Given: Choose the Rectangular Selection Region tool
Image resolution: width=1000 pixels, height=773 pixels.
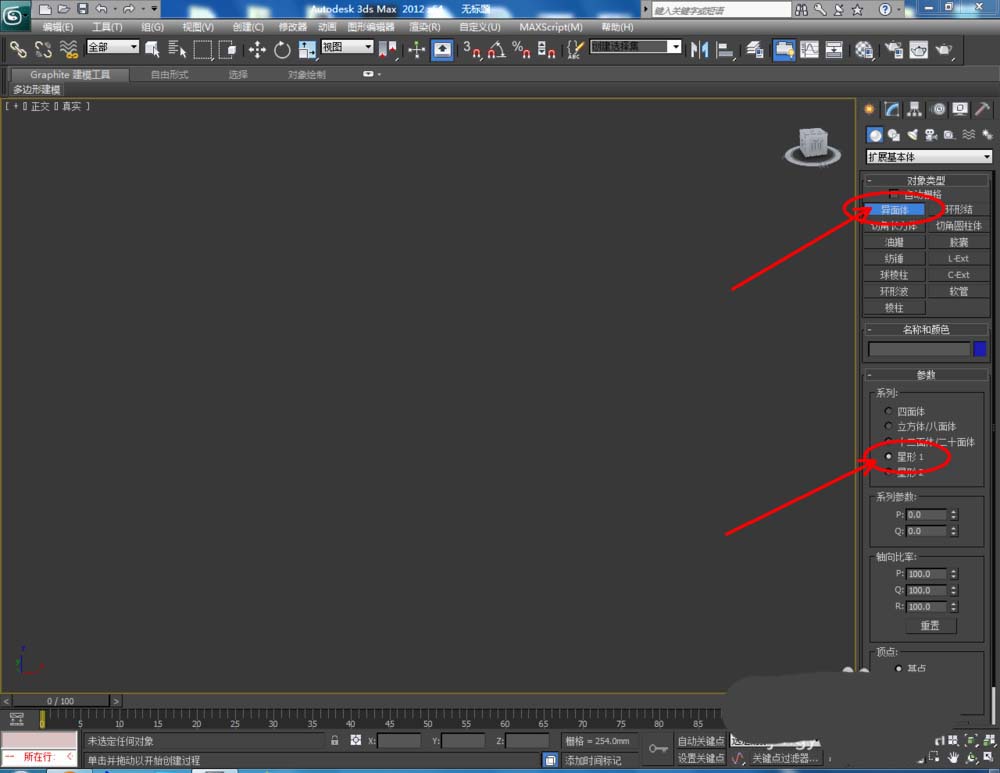Looking at the screenshot, I should [203, 49].
